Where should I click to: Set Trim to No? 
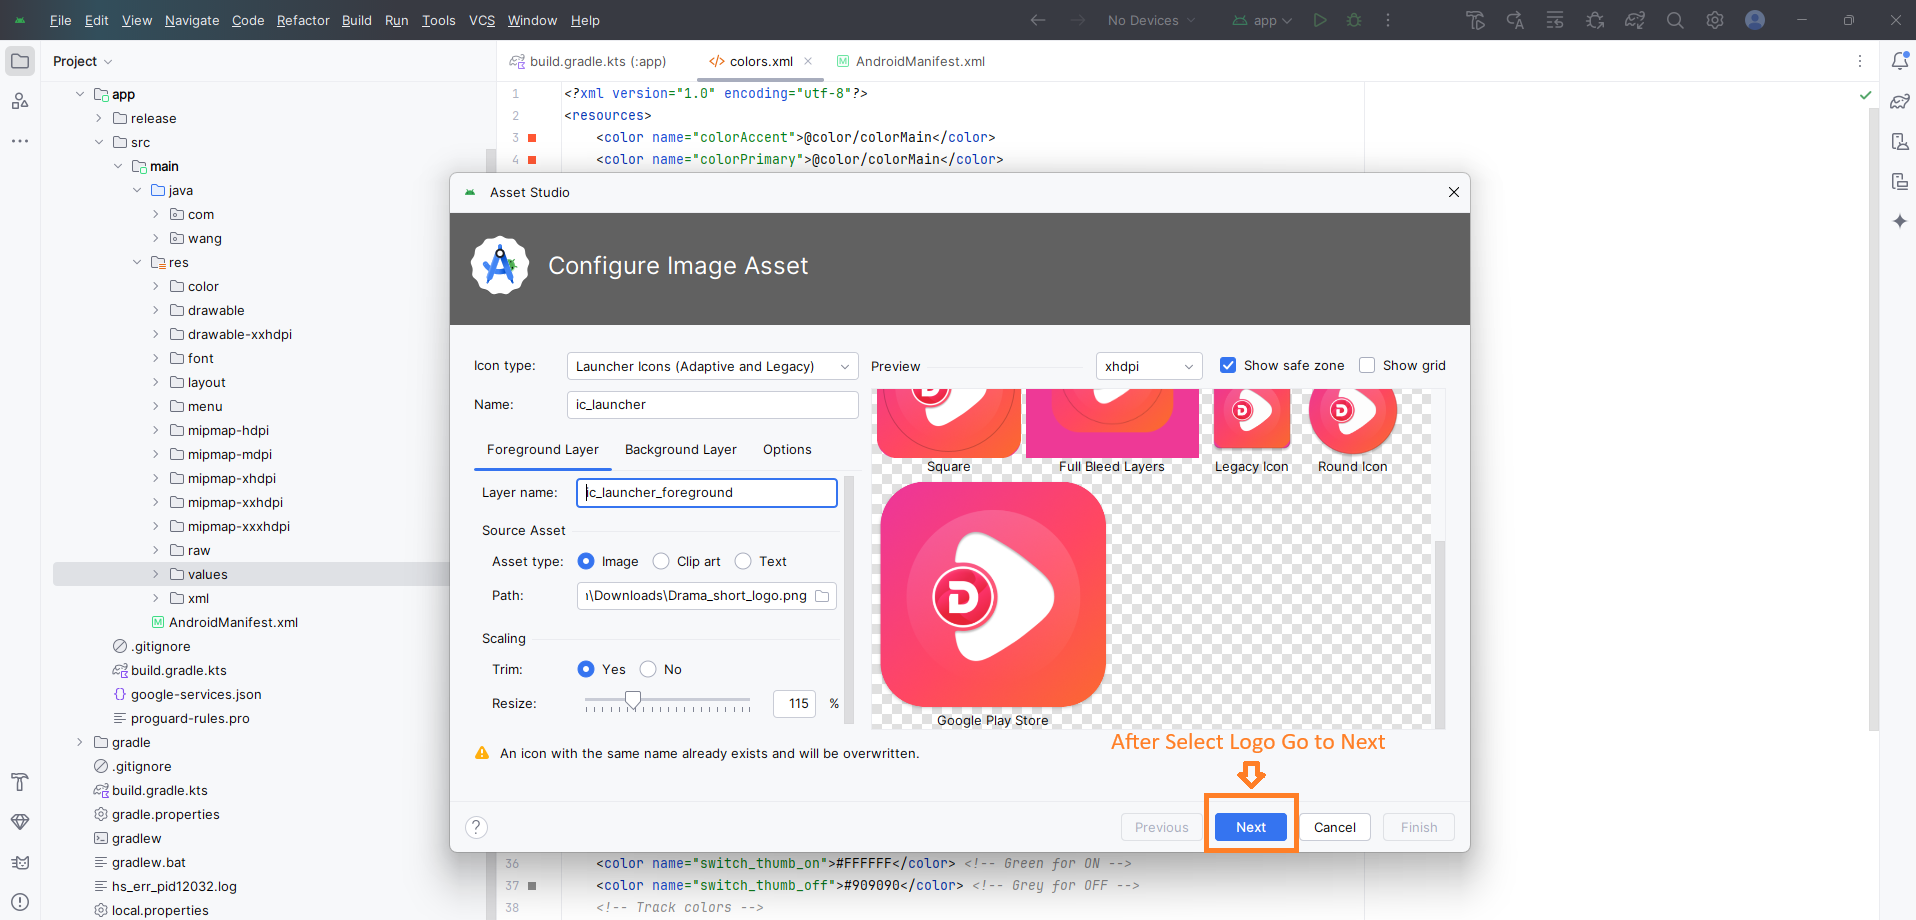[648, 669]
